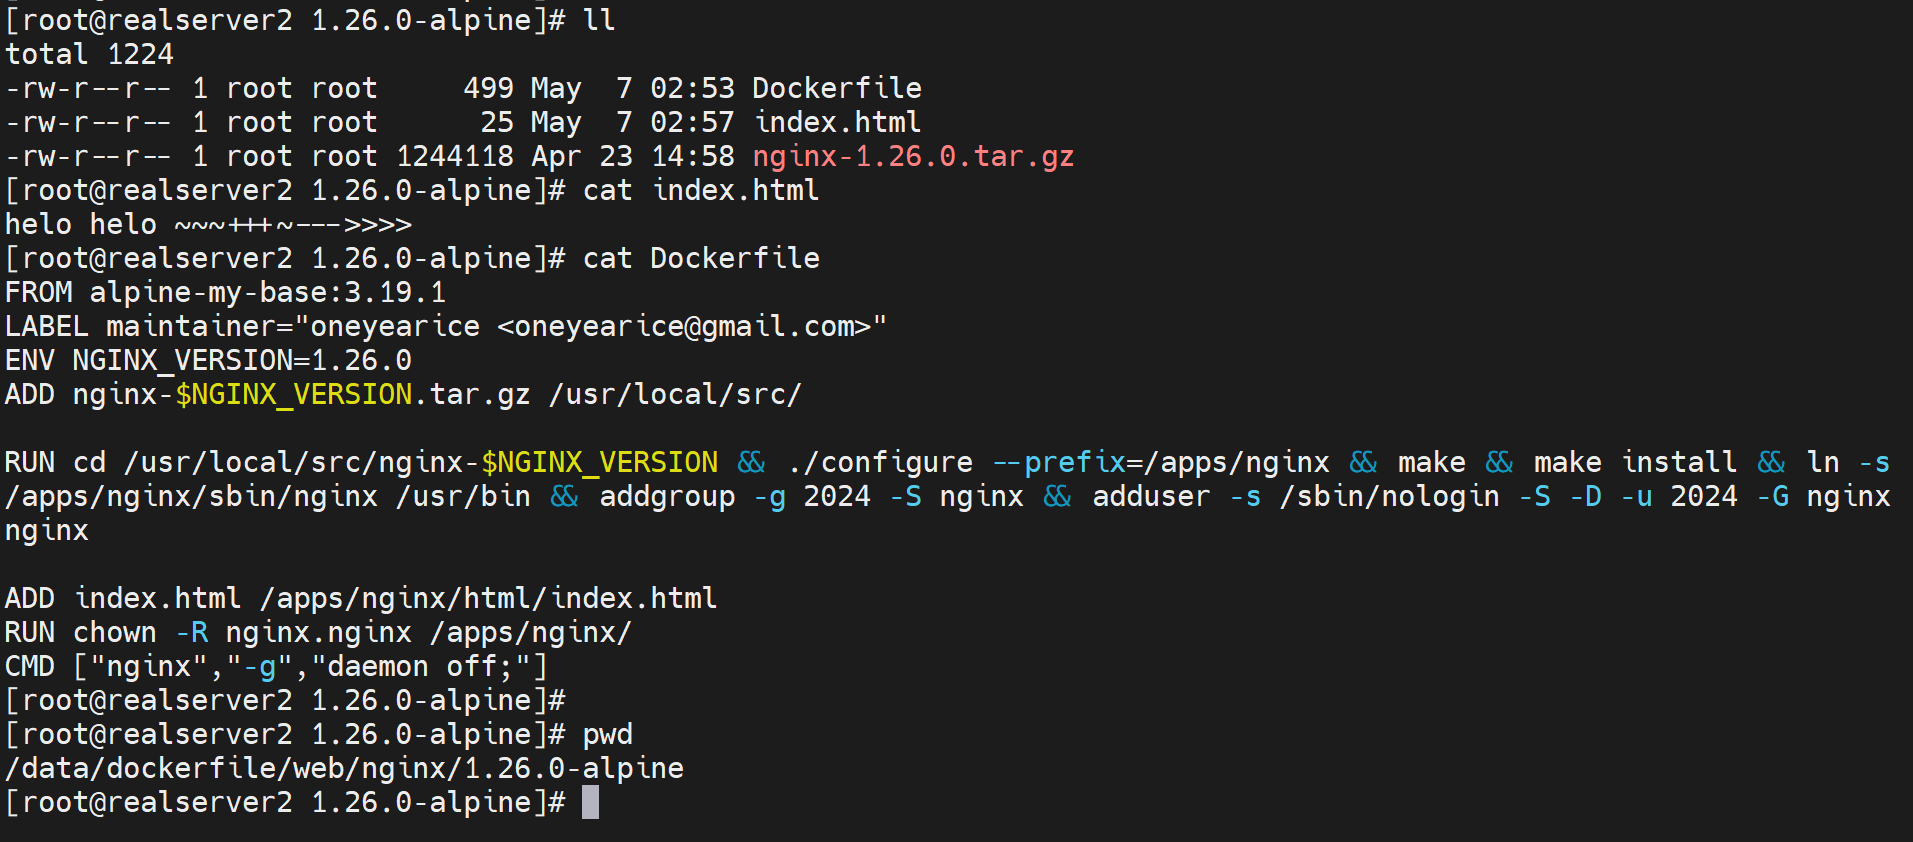Click the /data/dockerfile/web/nginx/1.26.0-alpine path output
Image resolution: width=1913 pixels, height=842 pixels.
(x=344, y=768)
